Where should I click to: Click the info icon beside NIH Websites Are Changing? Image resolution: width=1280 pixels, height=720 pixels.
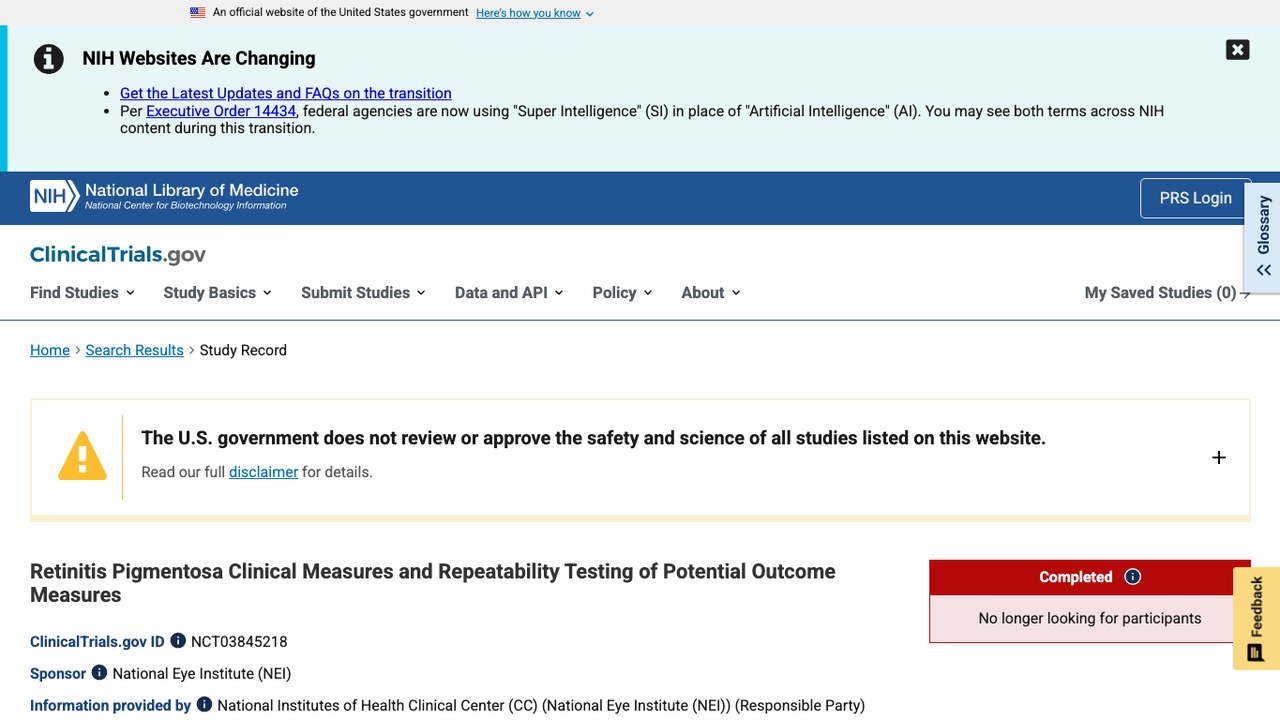(49, 59)
